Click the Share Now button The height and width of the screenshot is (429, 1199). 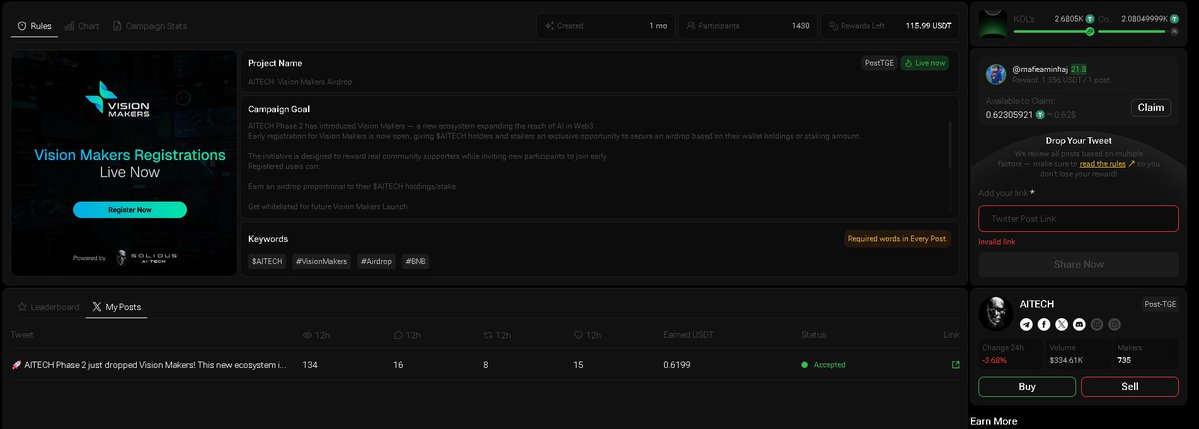pos(1078,264)
